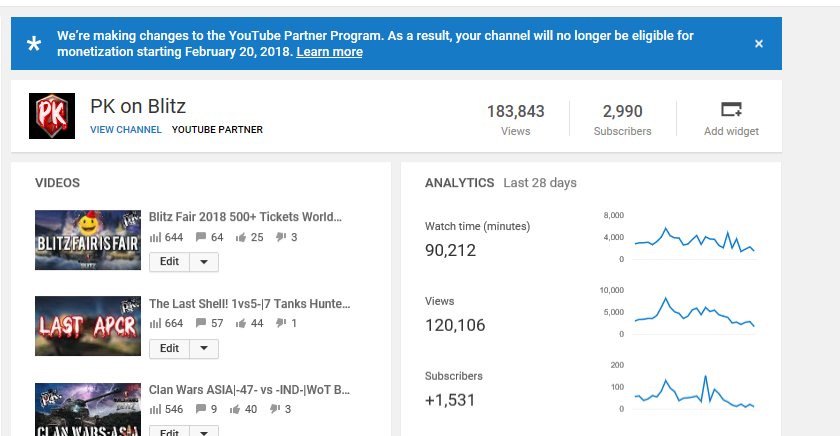
Task: Click the Add widget icon
Action: coord(731,109)
